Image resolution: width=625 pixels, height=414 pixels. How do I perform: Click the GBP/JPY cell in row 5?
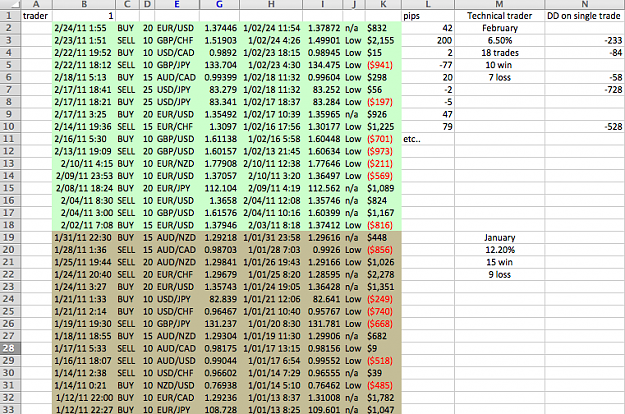(177, 65)
